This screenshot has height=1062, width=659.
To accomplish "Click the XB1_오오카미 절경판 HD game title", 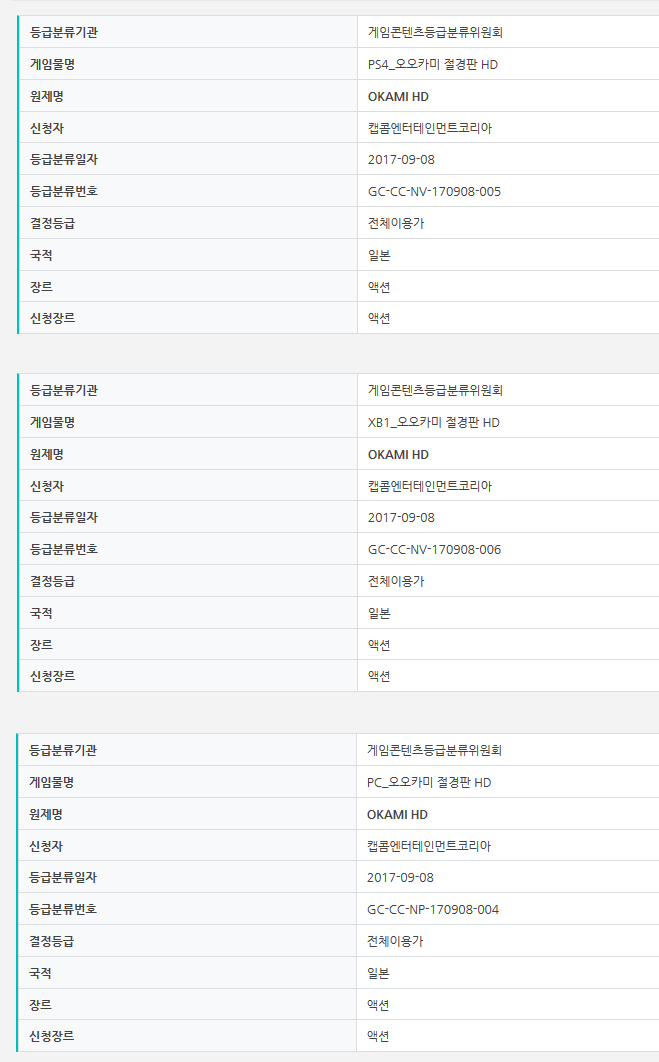I will tap(433, 422).
